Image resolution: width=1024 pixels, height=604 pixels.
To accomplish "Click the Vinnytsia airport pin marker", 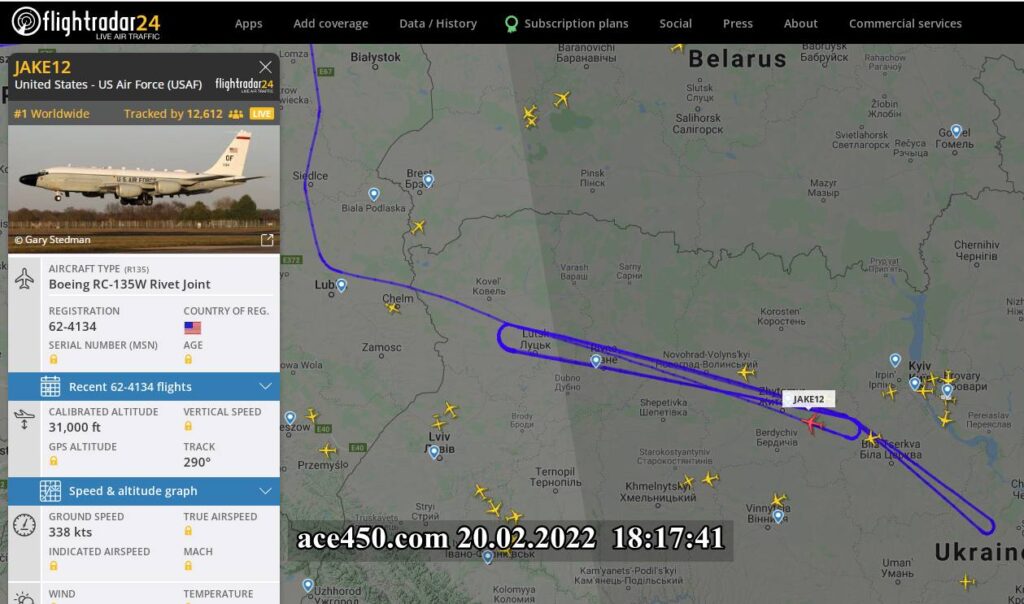I will click(x=777, y=515).
